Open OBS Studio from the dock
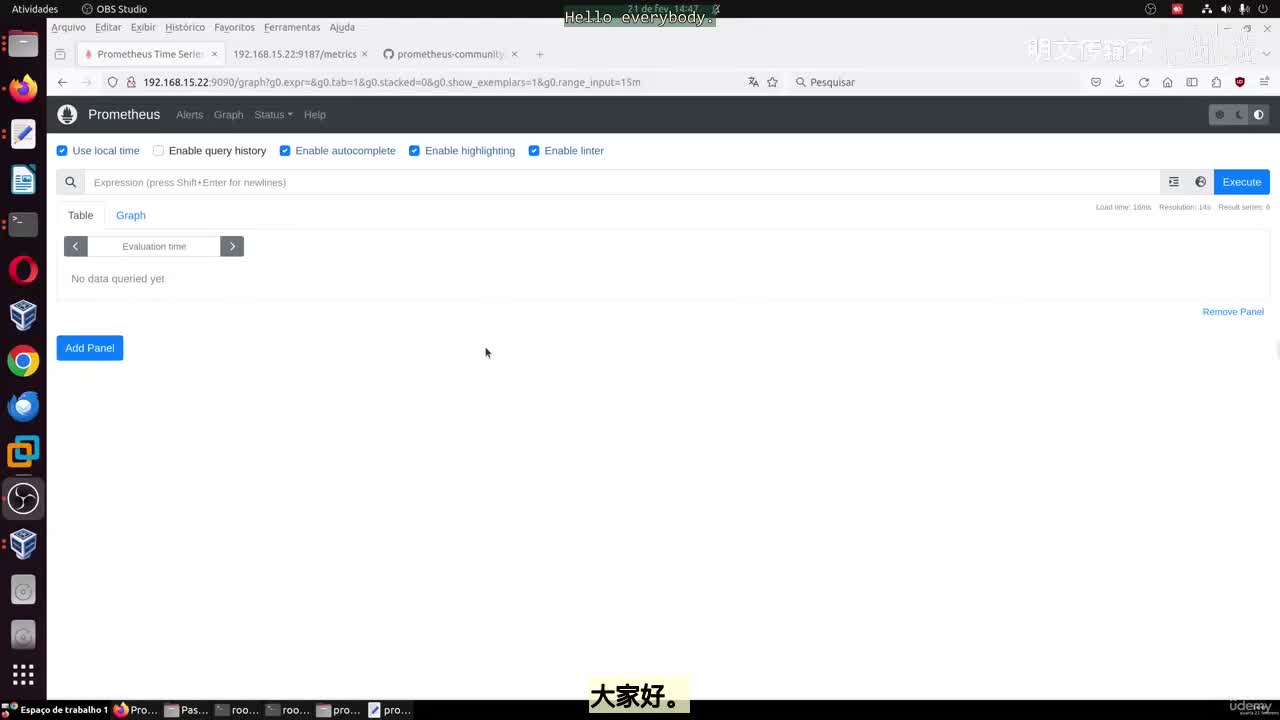The image size is (1280, 720). pos(23,498)
